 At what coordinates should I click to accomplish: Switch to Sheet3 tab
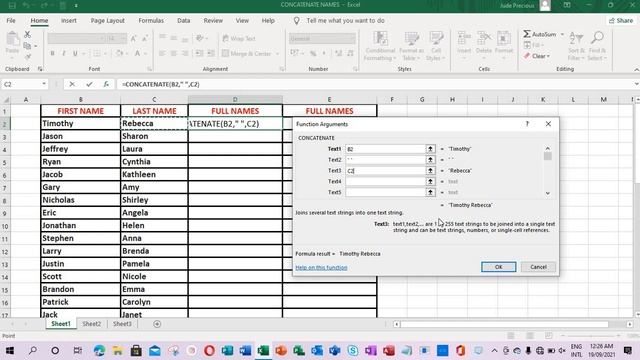(122, 324)
